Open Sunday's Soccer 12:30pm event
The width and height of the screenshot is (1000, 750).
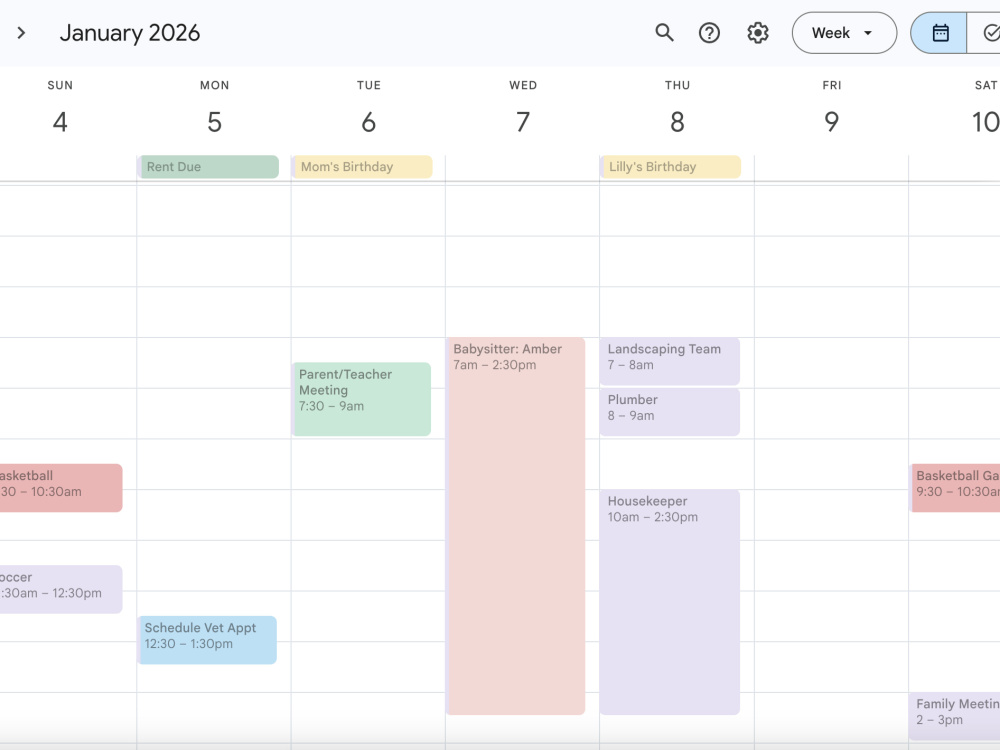click(x=61, y=589)
